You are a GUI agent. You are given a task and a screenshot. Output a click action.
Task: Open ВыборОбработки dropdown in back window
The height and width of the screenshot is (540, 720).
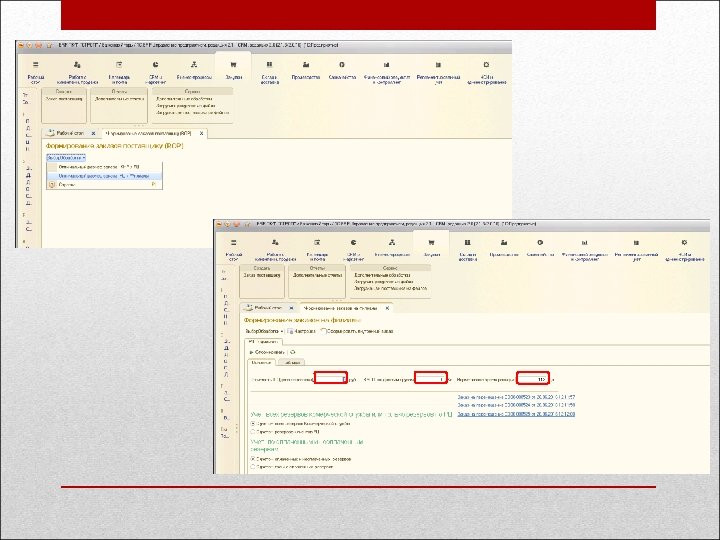[x=66, y=158]
